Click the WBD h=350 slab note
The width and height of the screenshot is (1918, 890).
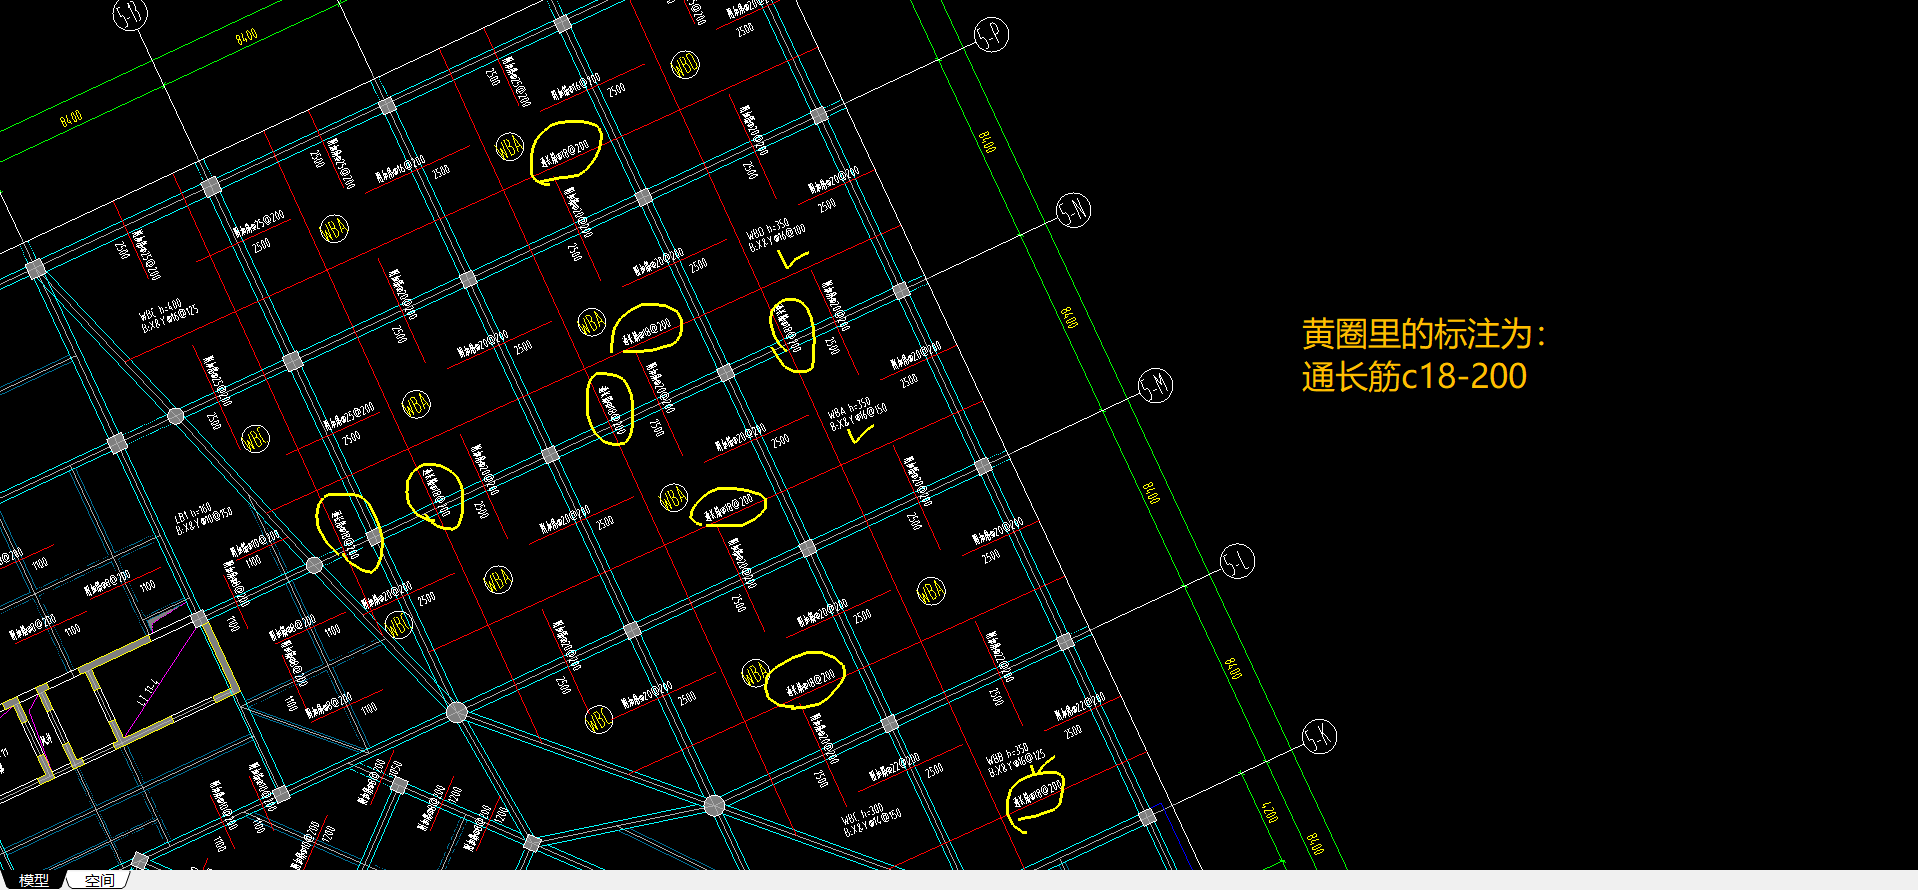775,235
